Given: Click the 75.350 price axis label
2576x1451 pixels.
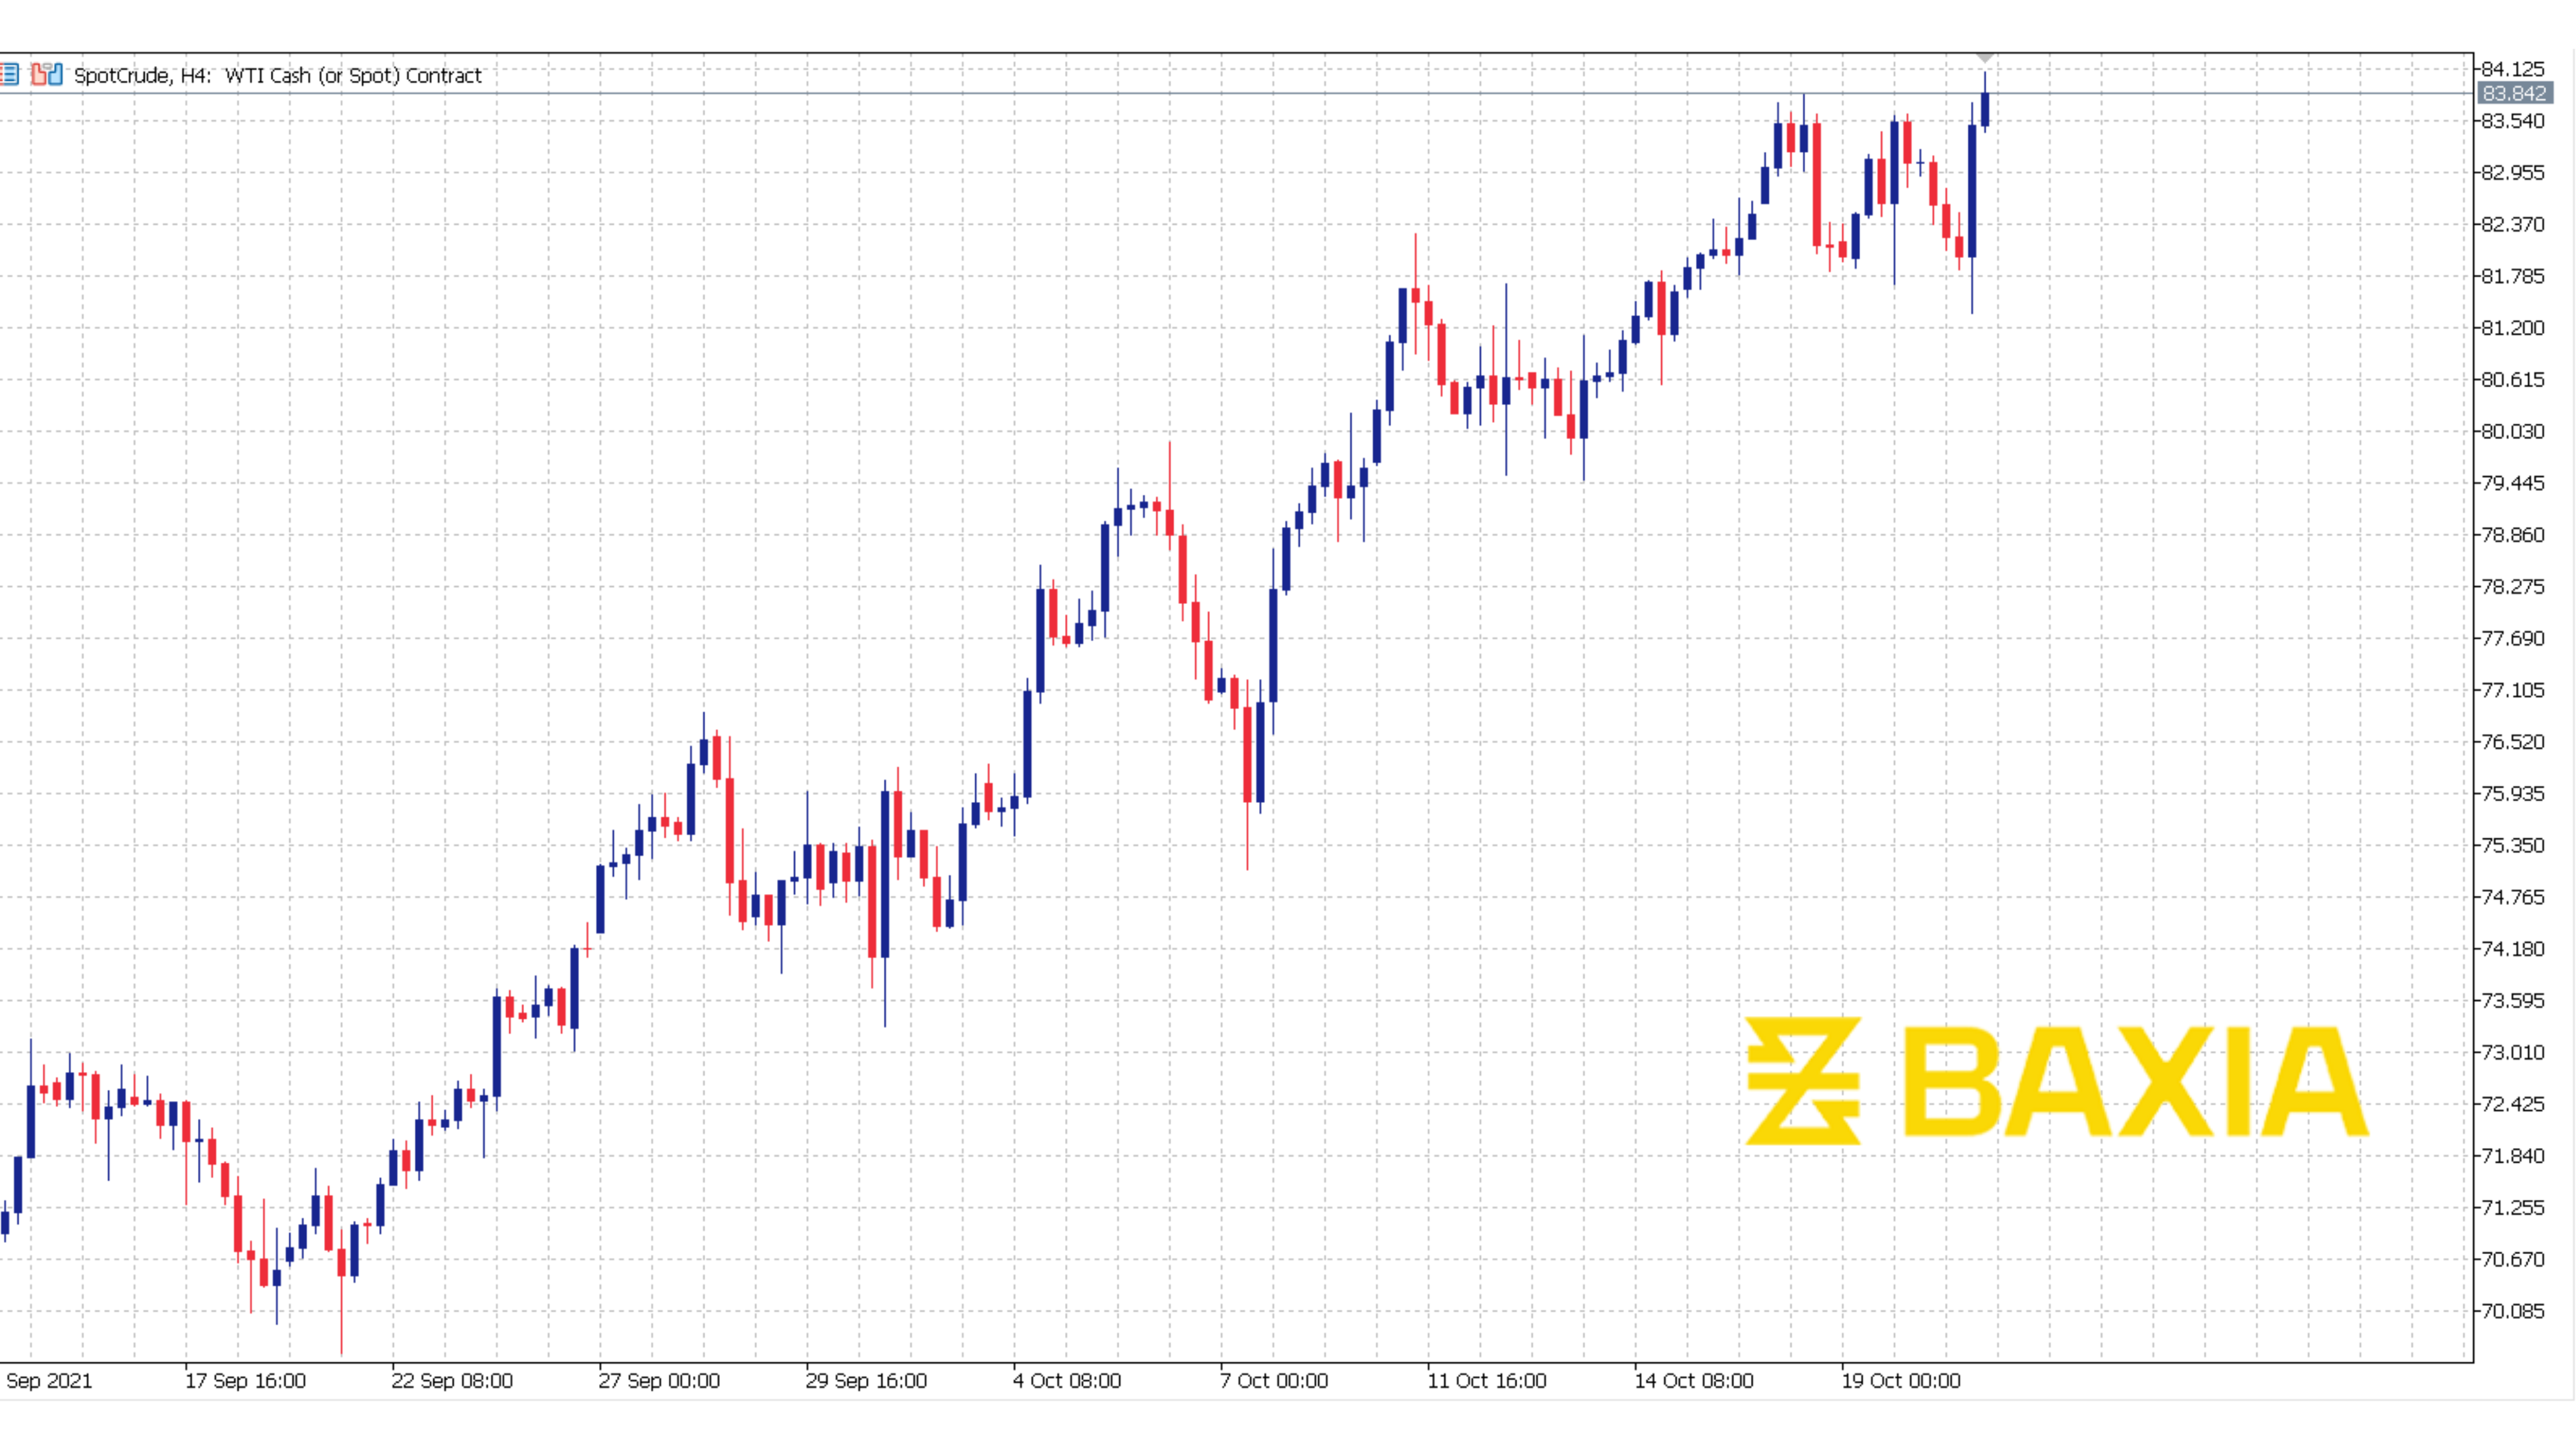Looking at the screenshot, I should click(2513, 845).
